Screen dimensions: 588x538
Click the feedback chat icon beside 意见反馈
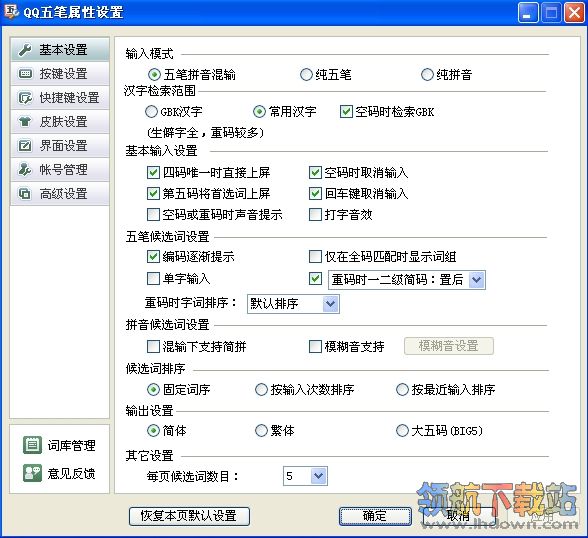click(x=32, y=473)
